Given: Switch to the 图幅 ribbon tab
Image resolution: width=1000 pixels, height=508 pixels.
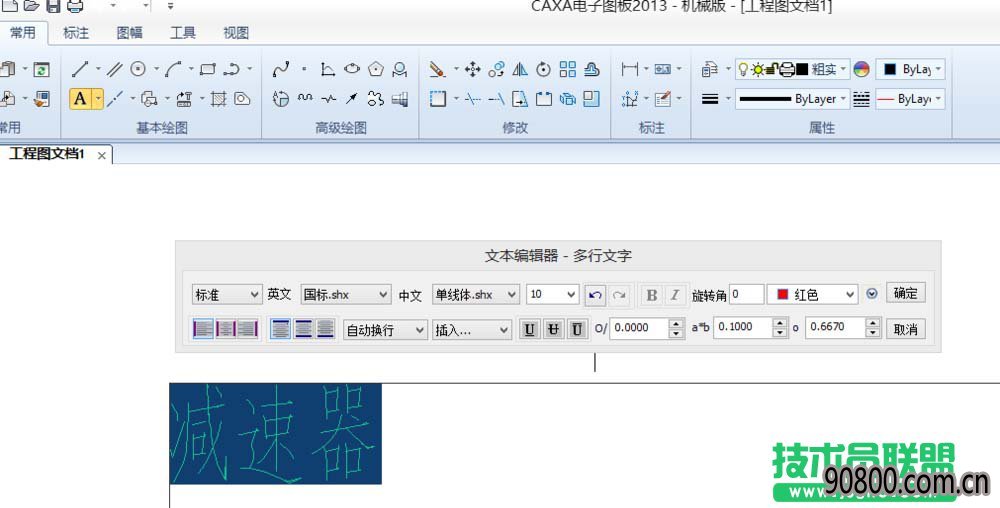Looking at the screenshot, I should pyautogui.click(x=129, y=33).
